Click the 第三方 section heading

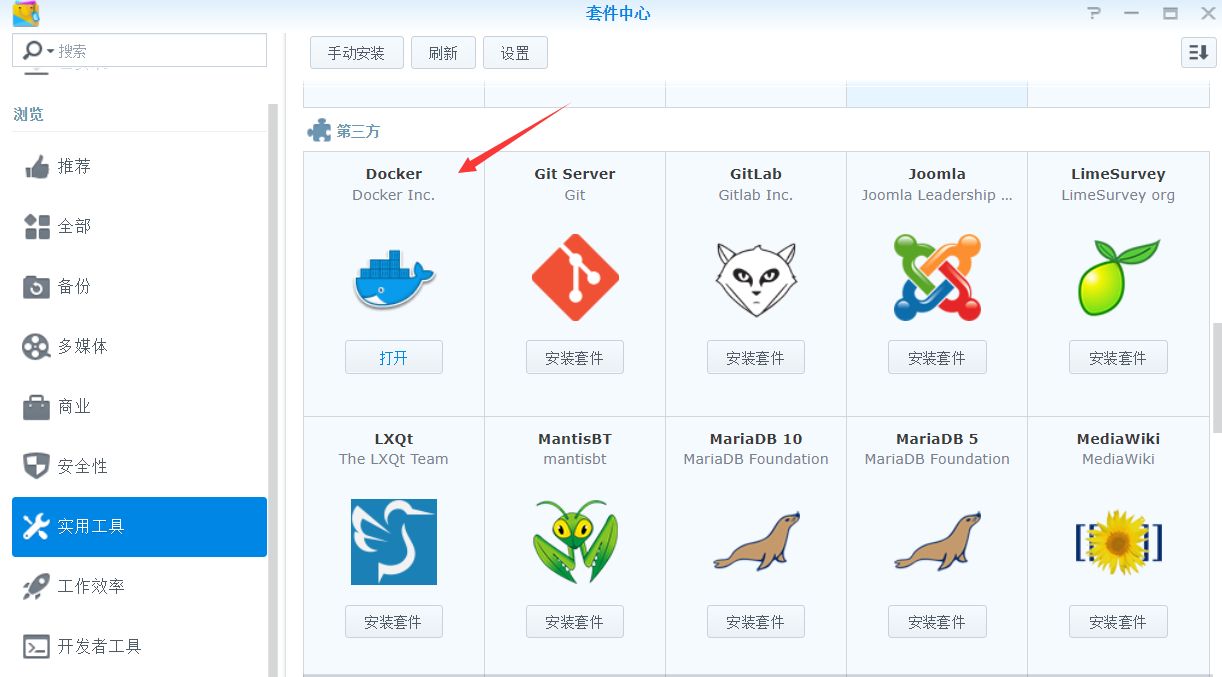tap(358, 131)
